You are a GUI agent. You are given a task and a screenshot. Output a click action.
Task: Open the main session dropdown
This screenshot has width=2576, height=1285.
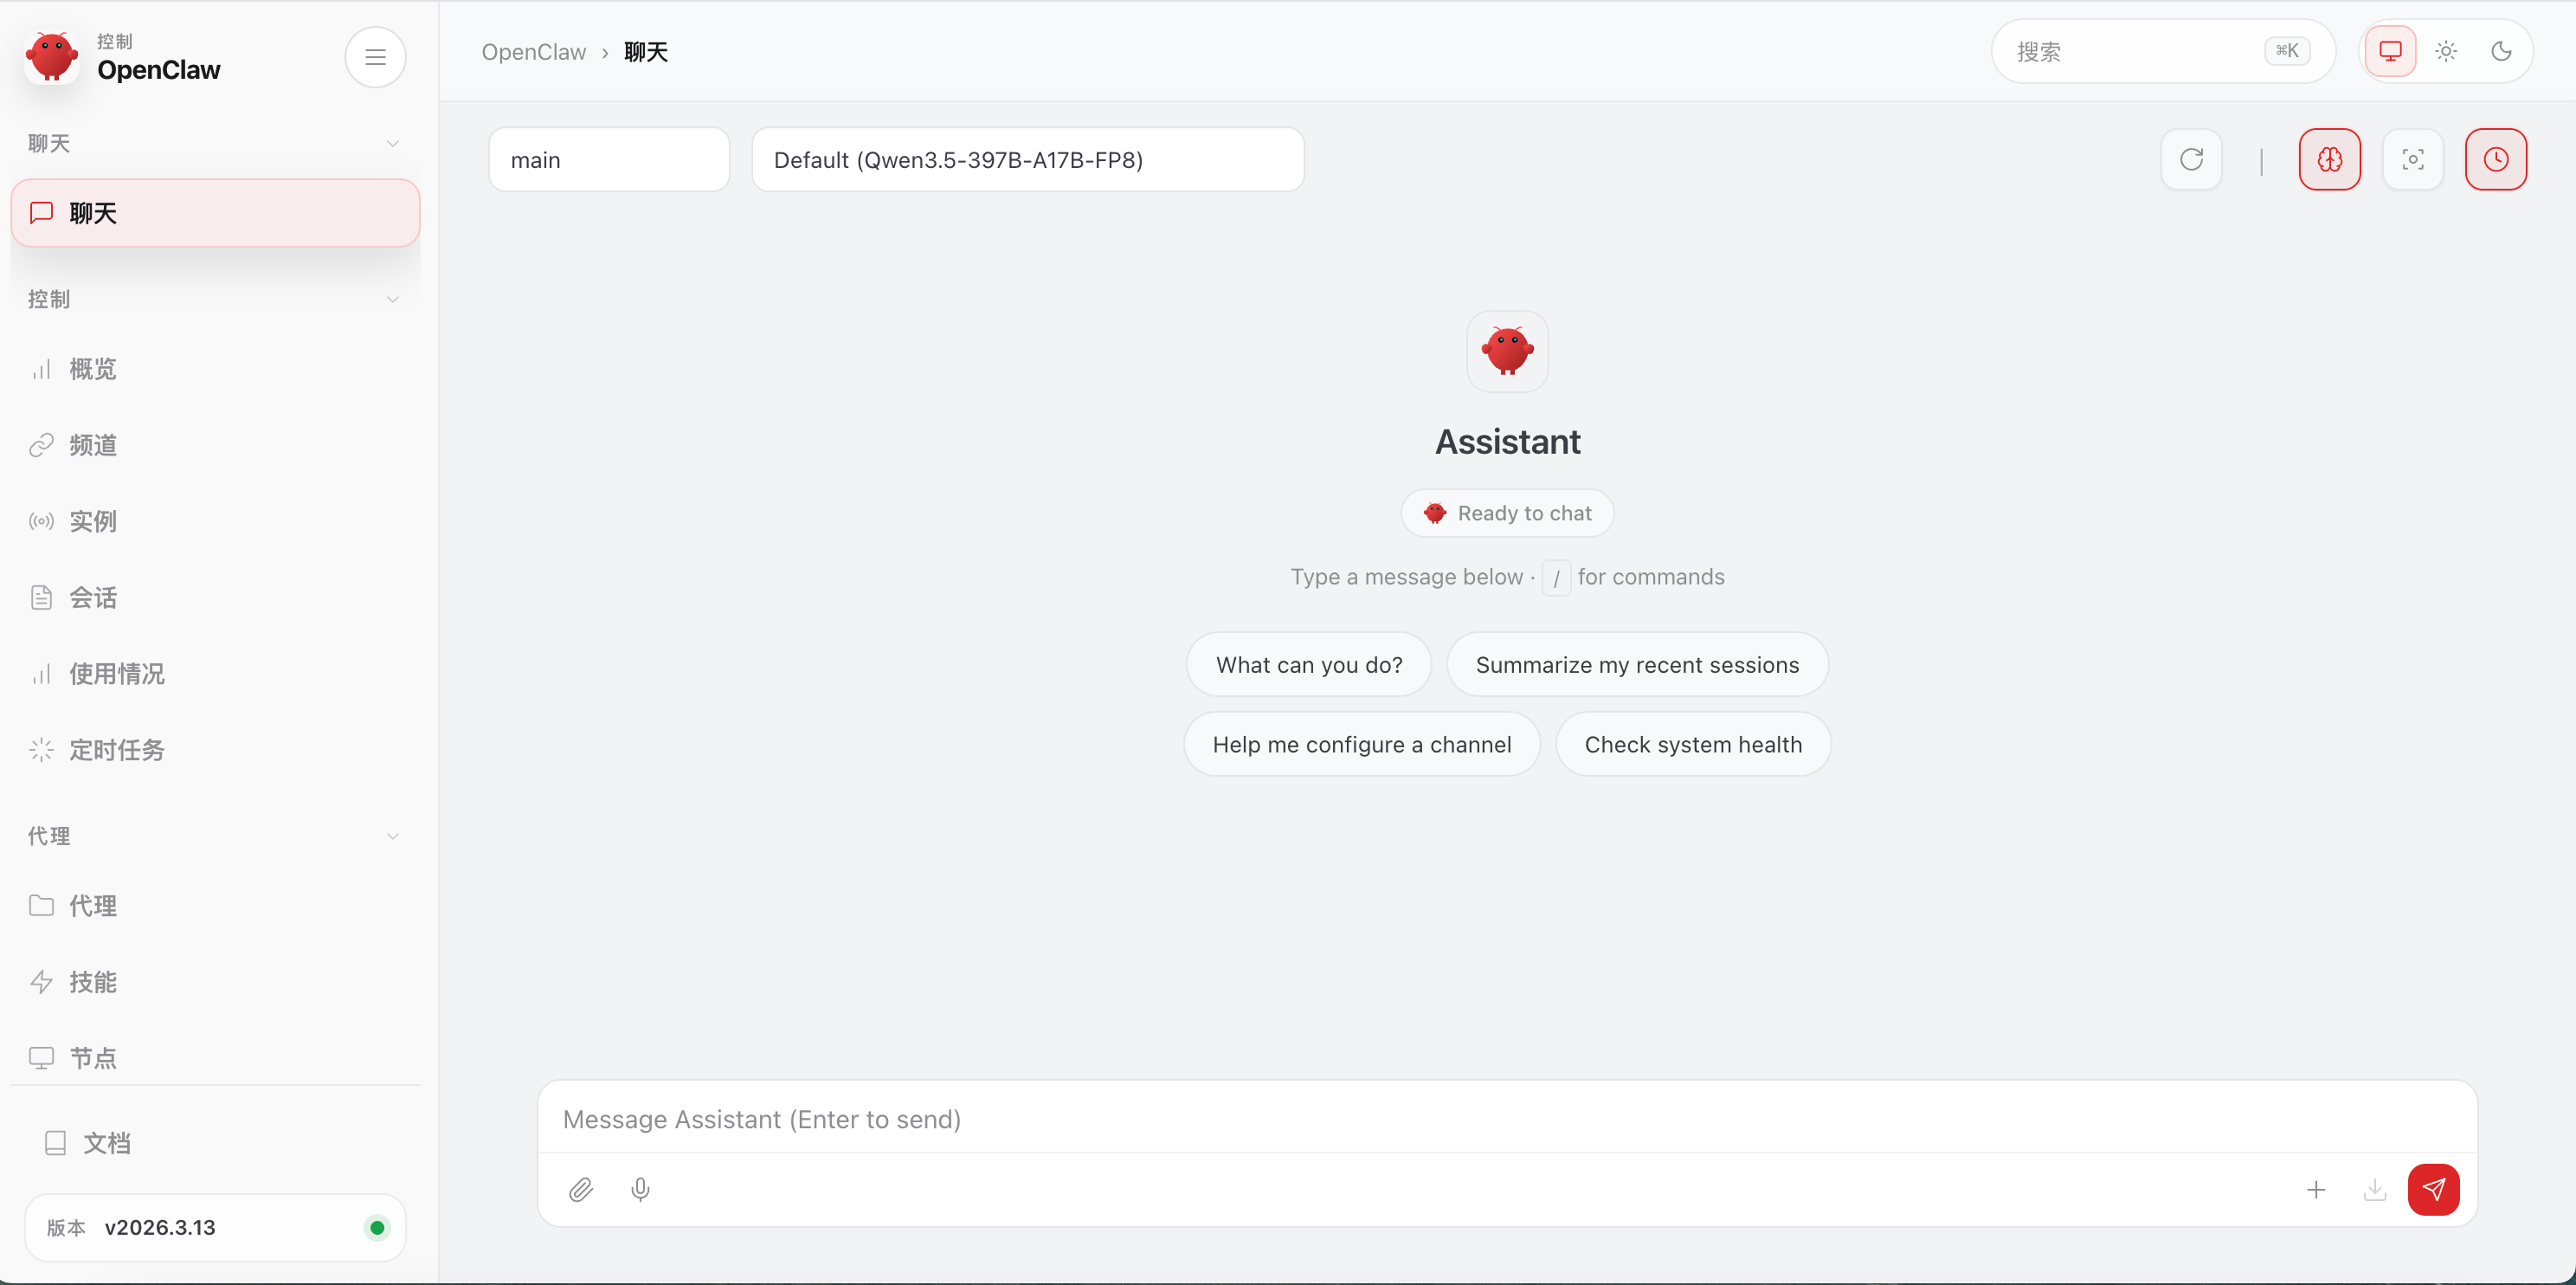tap(608, 160)
